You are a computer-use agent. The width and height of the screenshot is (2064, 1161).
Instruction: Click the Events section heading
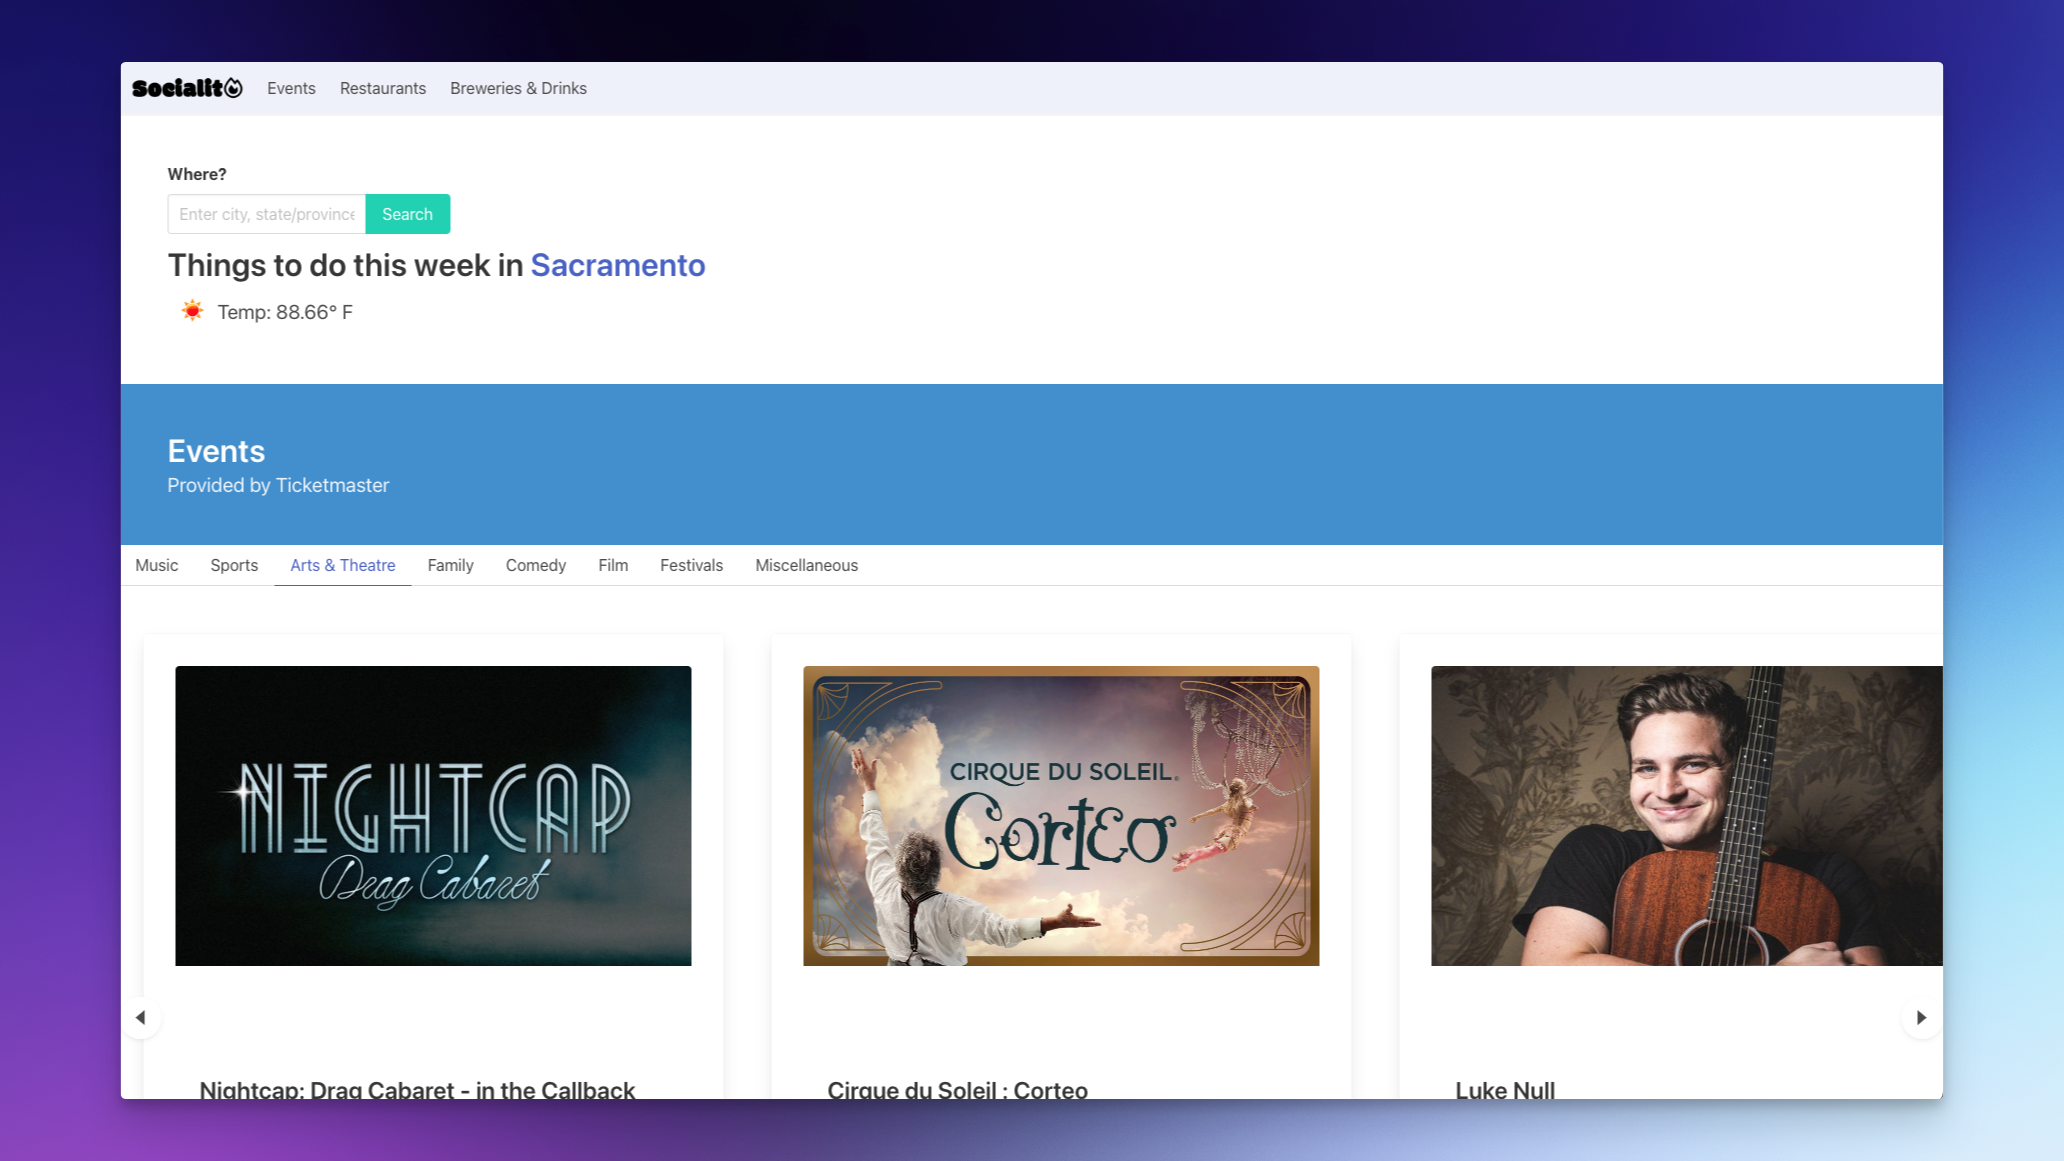coord(216,451)
